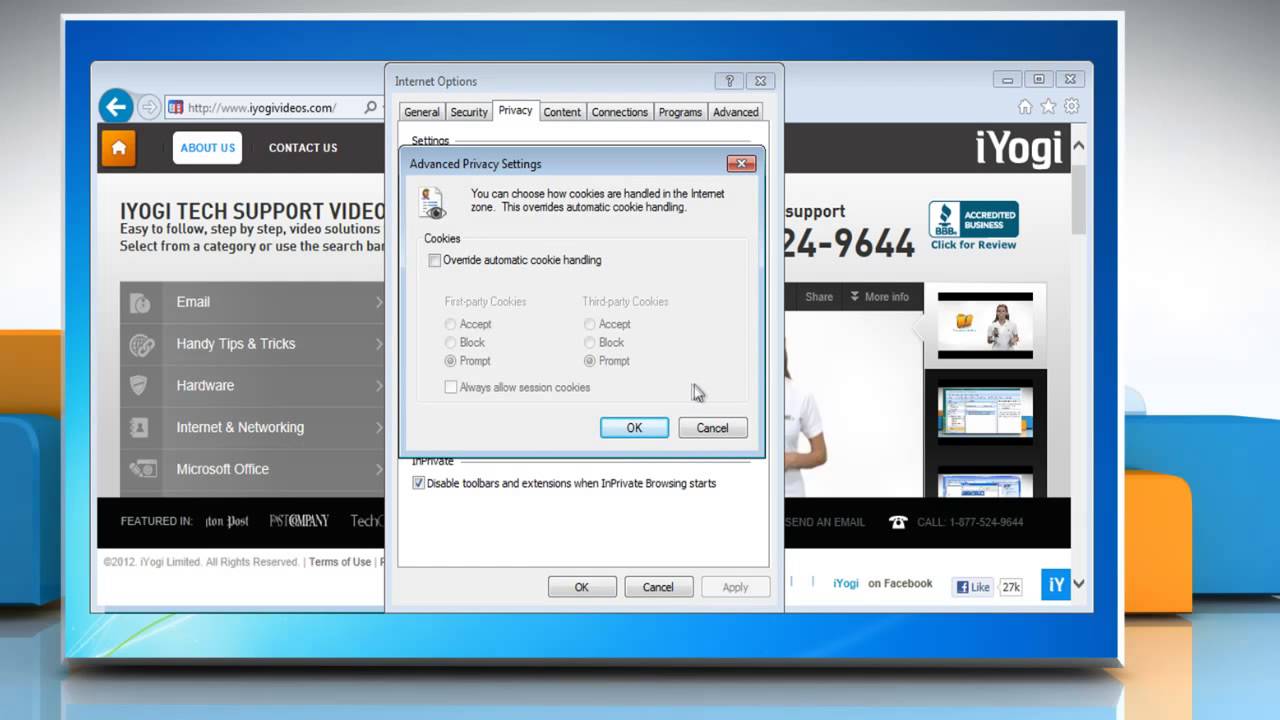
Task: Open the CONTACT US link
Action: point(303,148)
